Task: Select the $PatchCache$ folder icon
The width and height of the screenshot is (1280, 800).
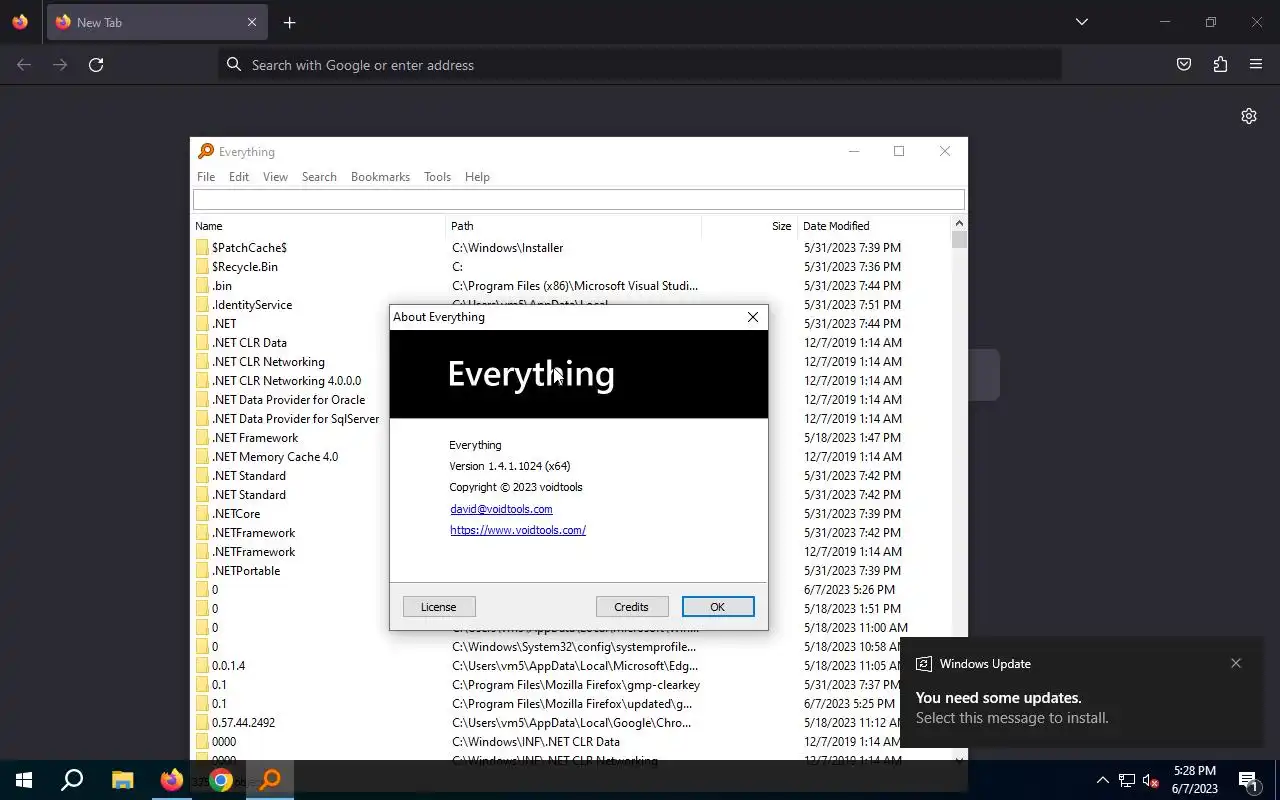Action: [202, 248]
